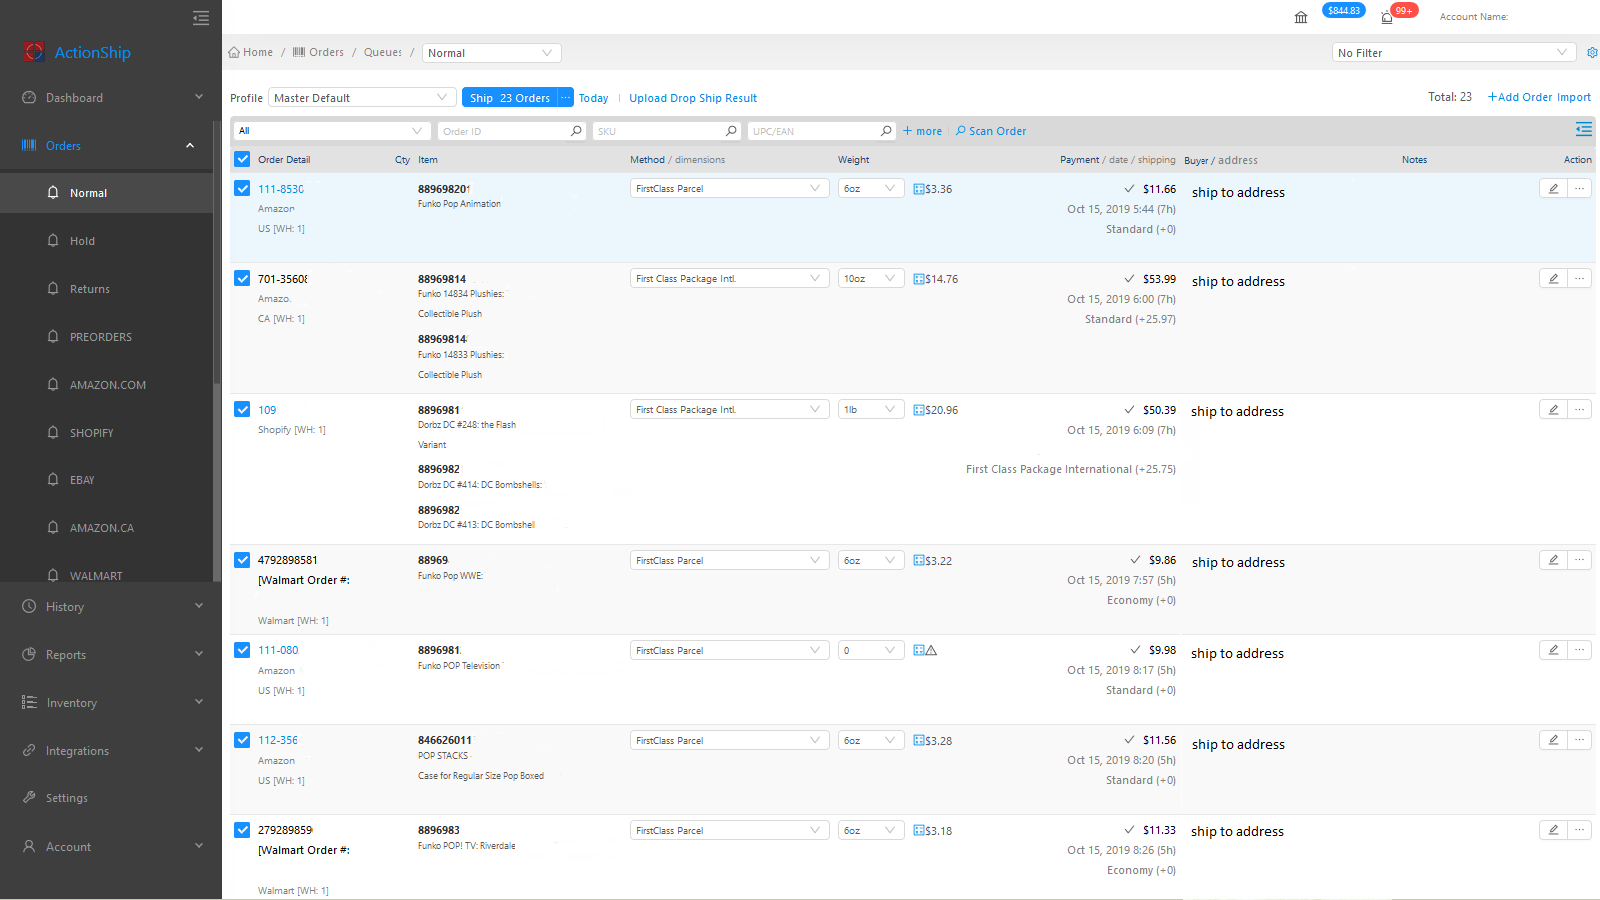Open the 10oz weight dropdown

[x=871, y=278]
